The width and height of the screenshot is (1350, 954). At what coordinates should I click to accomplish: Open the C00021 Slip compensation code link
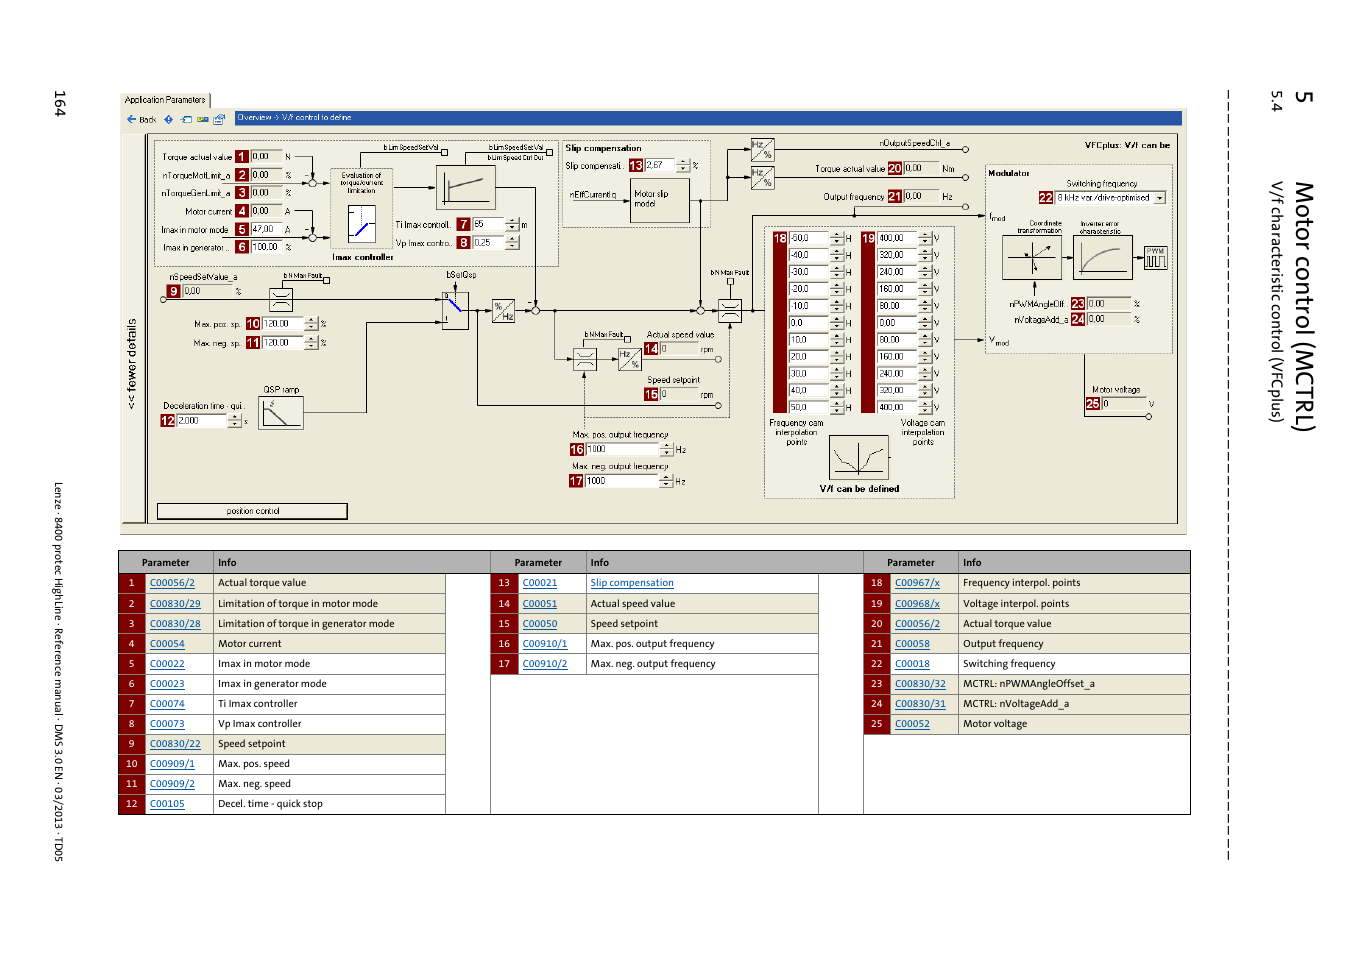pos(540,583)
